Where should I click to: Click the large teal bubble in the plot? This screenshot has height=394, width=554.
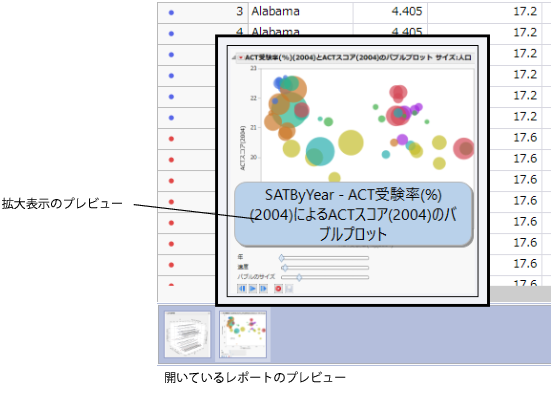[x=320, y=151]
